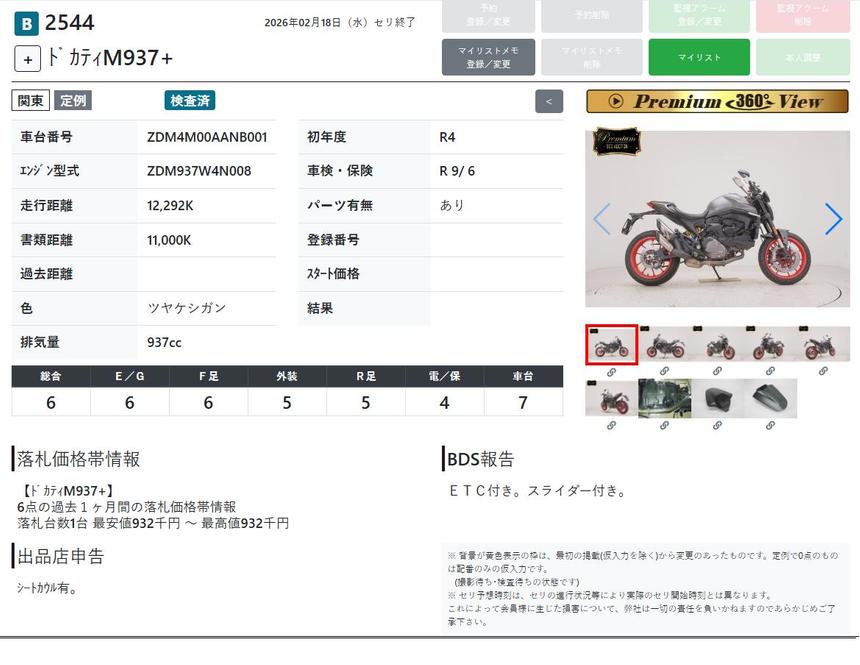Click the 検査済 inspection badge
The image size is (860, 665).
click(x=190, y=100)
